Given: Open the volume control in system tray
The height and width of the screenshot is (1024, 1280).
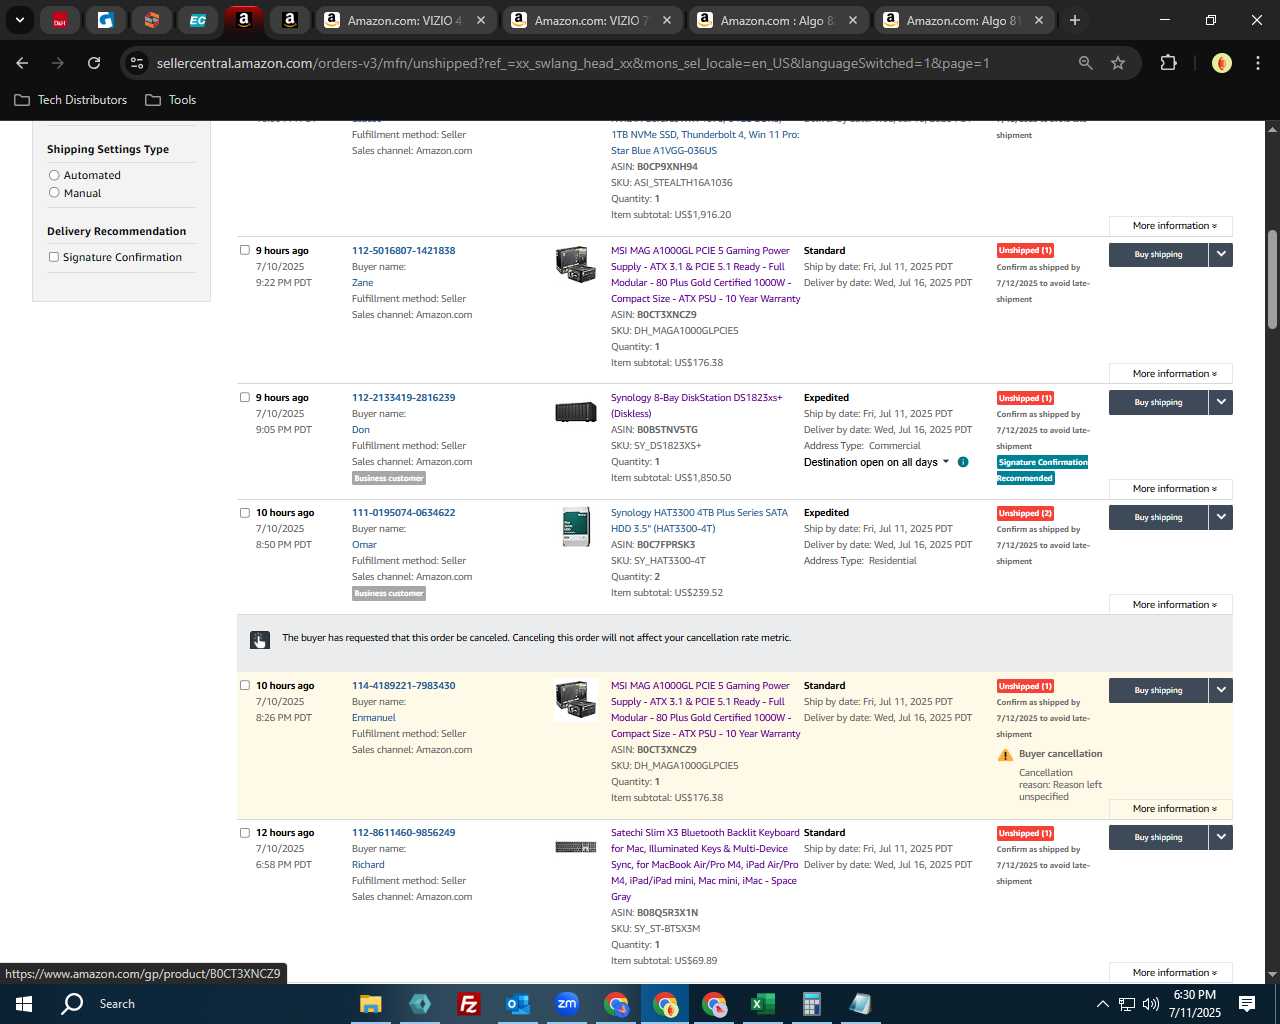Looking at the screenshot, I should 1151,1004.
